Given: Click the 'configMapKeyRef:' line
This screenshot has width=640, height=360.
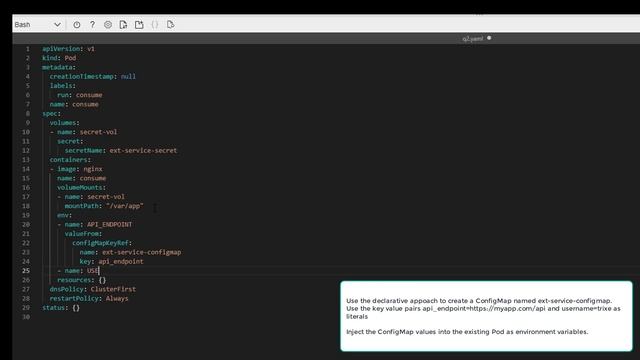Looking at the screenshot, I should pyautogui.click(x=102, y=243).
